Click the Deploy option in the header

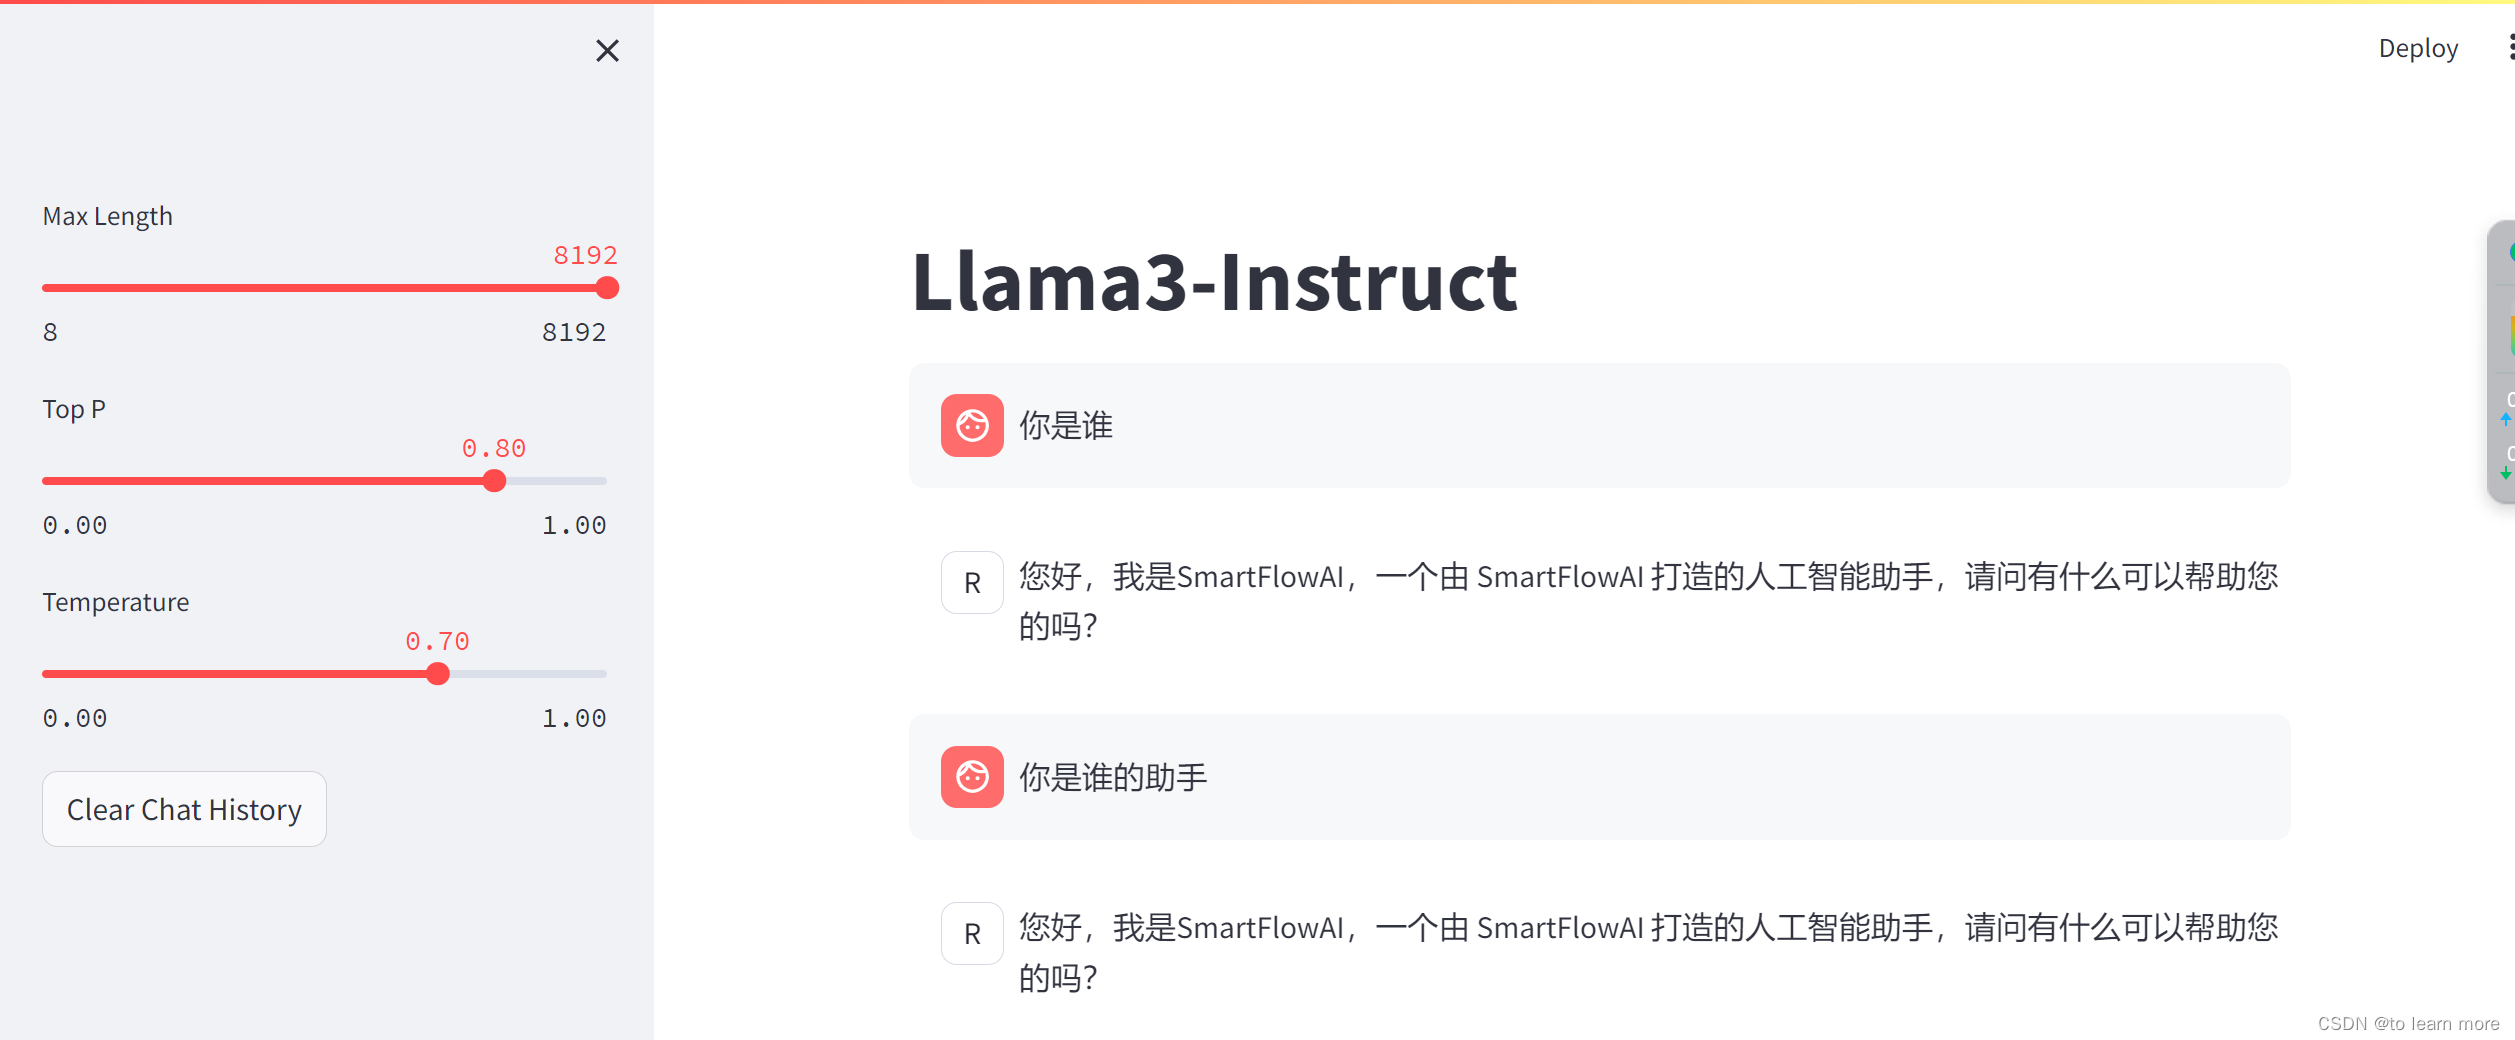[x=2418, y=47]
